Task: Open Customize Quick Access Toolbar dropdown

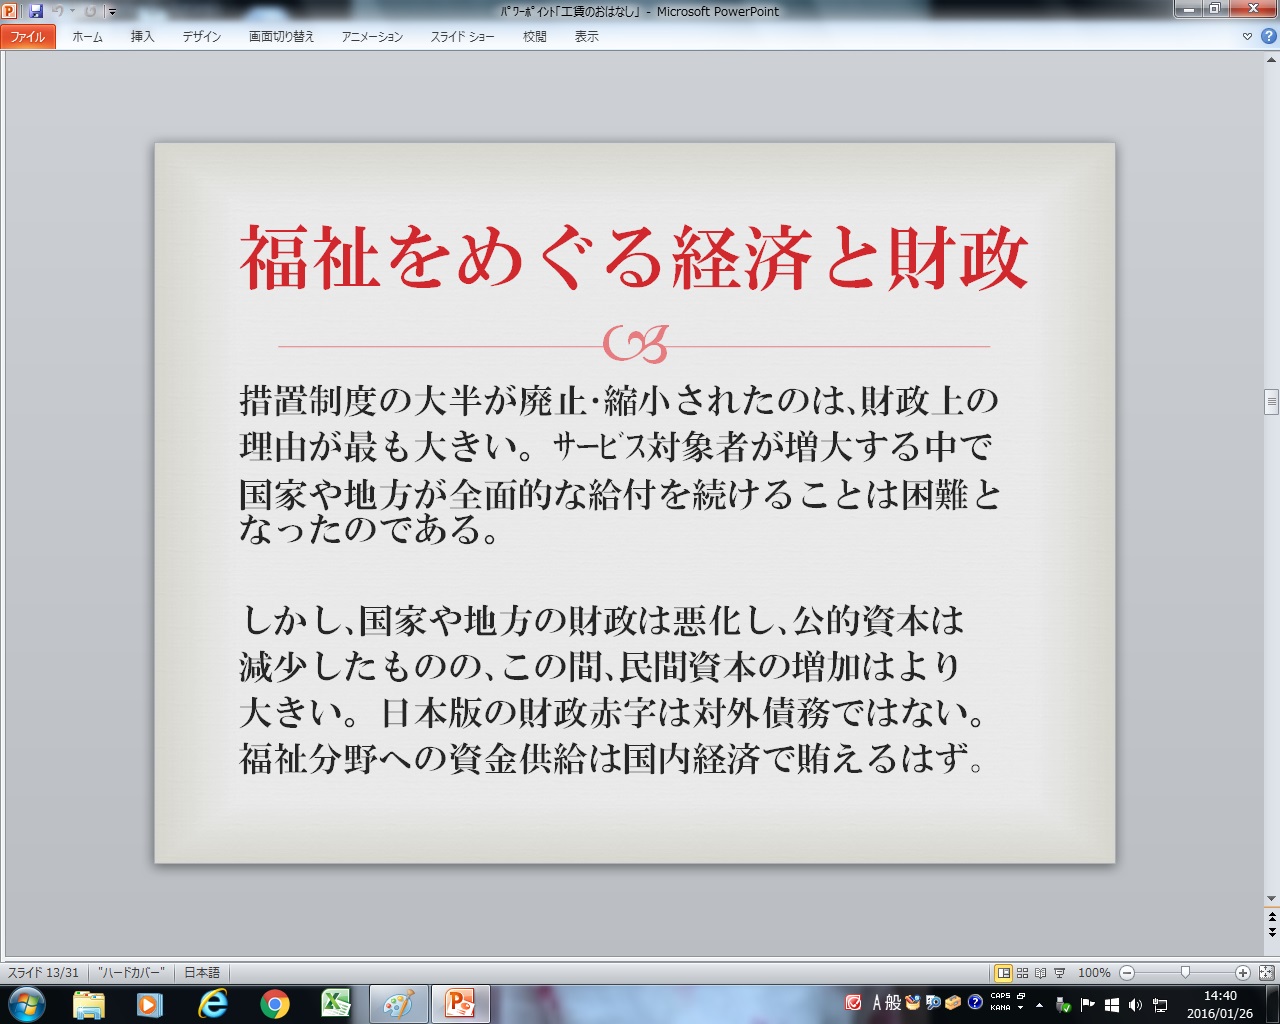Action: pyautogui.click(x=112, y=12)
